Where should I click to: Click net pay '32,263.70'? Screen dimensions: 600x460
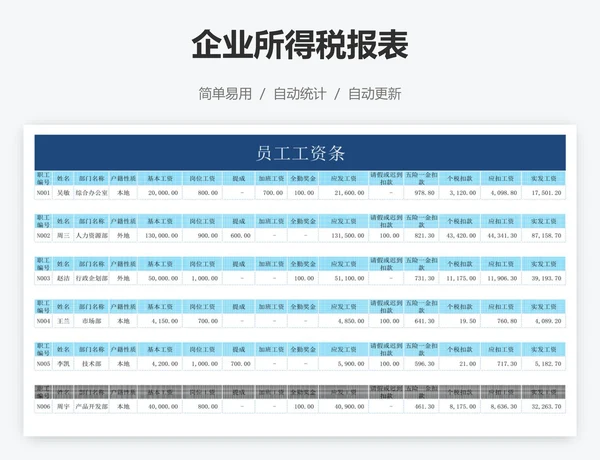[x=546, y=406]
